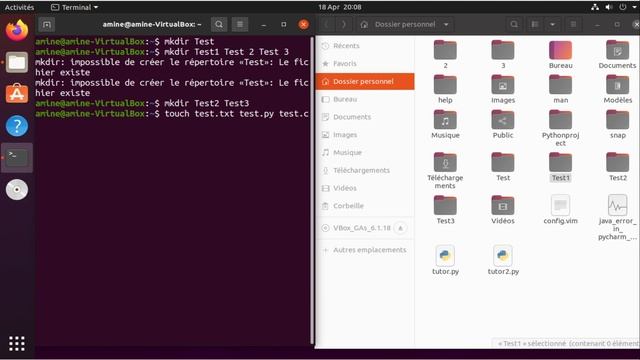Select the Terminal icon in the dock

click(x=17, y=158)
